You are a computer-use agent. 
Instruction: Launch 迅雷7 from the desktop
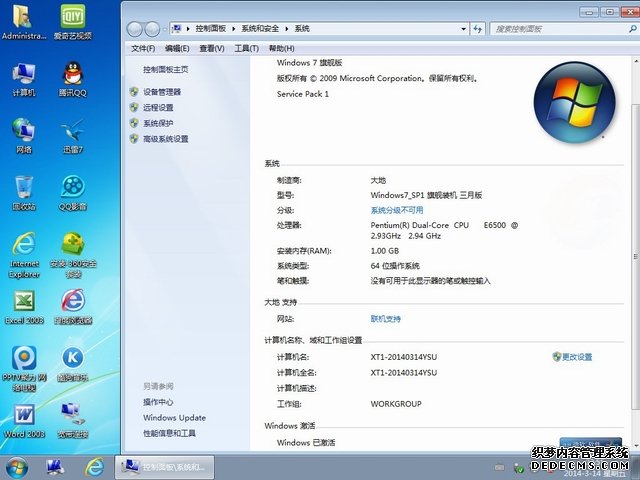pyautogui.click(x=73, y=136)
